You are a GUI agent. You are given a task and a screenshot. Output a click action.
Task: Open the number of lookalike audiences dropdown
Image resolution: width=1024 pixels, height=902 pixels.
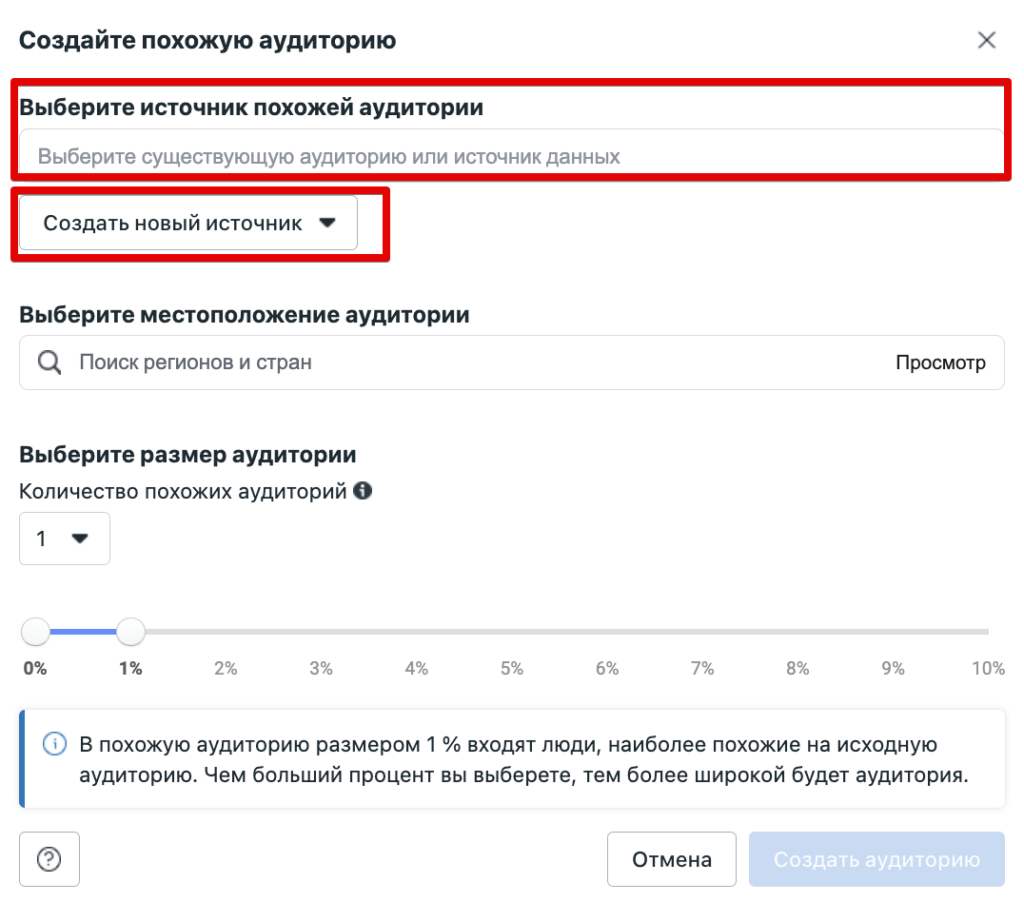pyautogui.click(x=64, y=538)
